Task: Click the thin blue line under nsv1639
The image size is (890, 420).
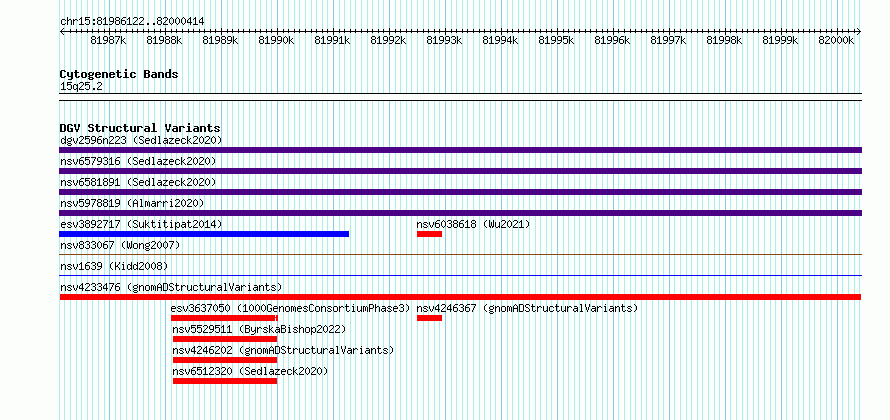Action: coord(460,276)
